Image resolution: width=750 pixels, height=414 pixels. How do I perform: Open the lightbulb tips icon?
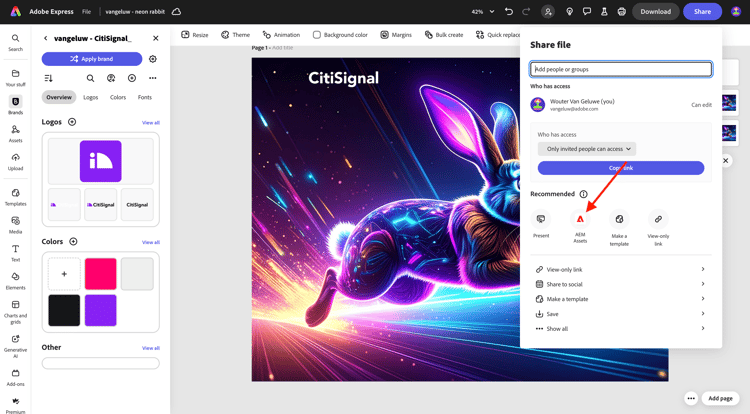click(x=569, y=11)
